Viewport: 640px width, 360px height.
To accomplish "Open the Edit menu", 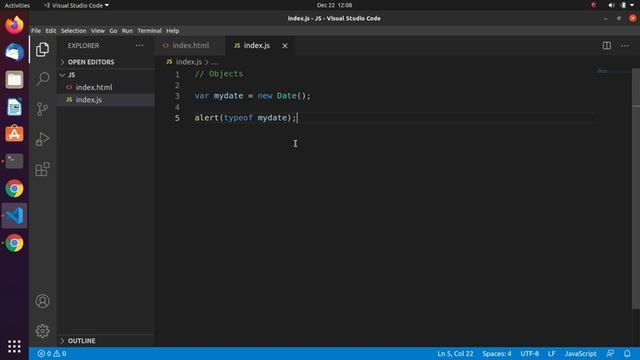I will [51, 31].
